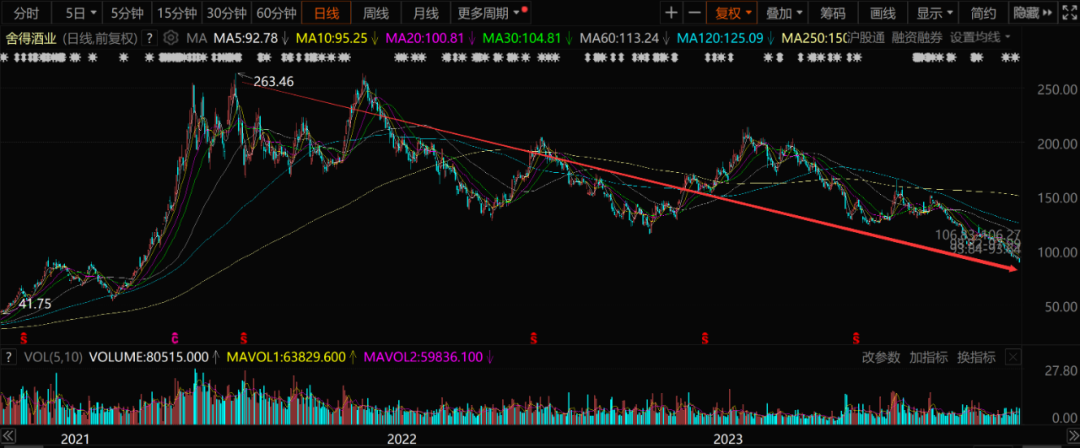Click the 改参数 link in VOL panel
1080x448 pixels.
coord(881,357)
